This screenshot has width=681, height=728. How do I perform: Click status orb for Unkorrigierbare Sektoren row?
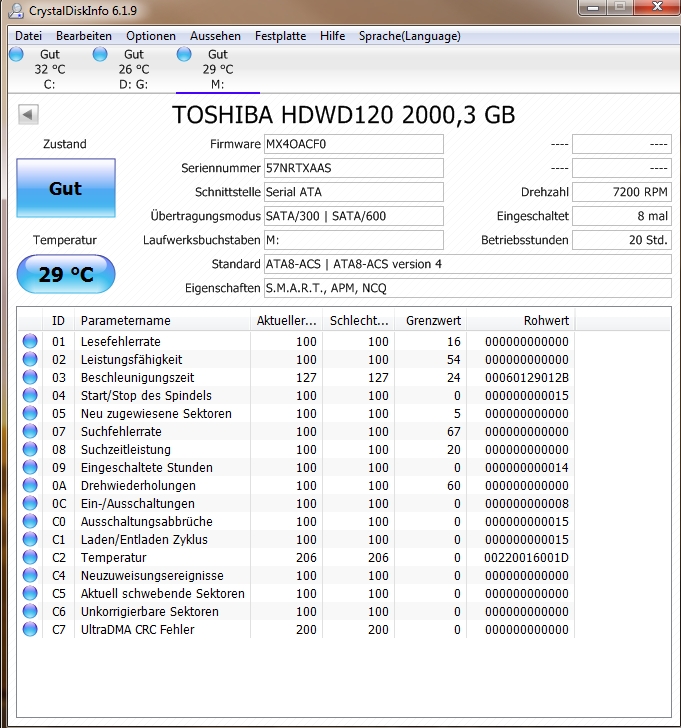pos(30,611)
